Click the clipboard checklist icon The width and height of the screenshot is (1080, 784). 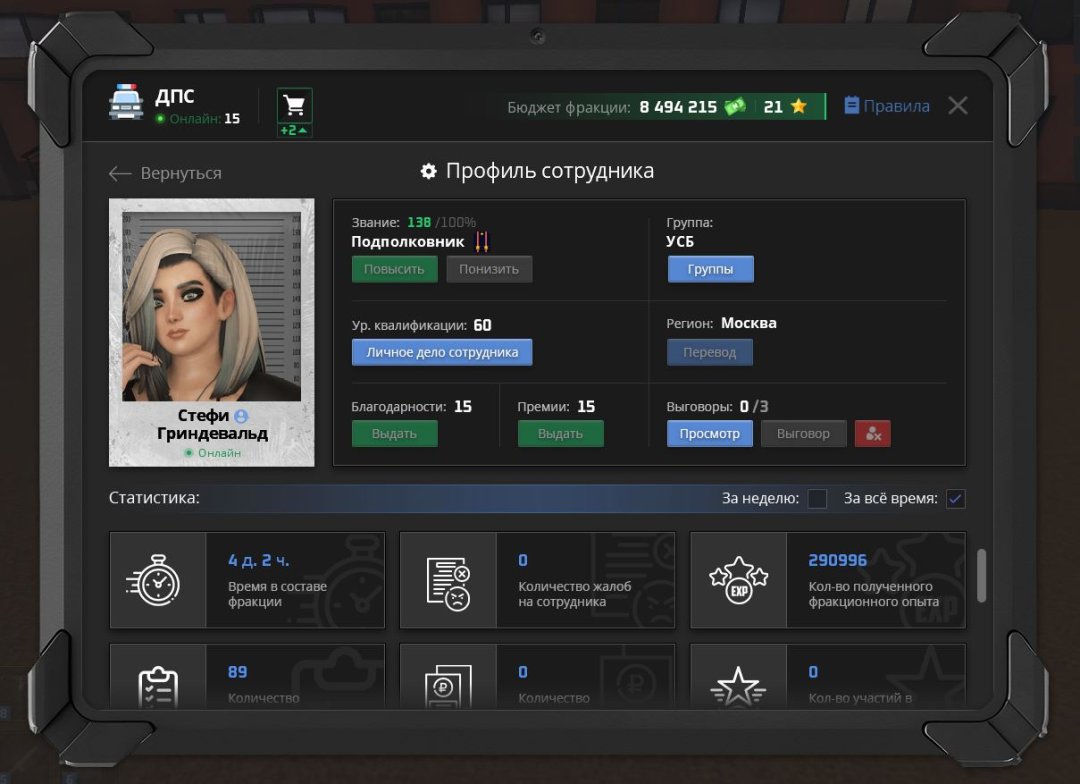click(158, 688)
